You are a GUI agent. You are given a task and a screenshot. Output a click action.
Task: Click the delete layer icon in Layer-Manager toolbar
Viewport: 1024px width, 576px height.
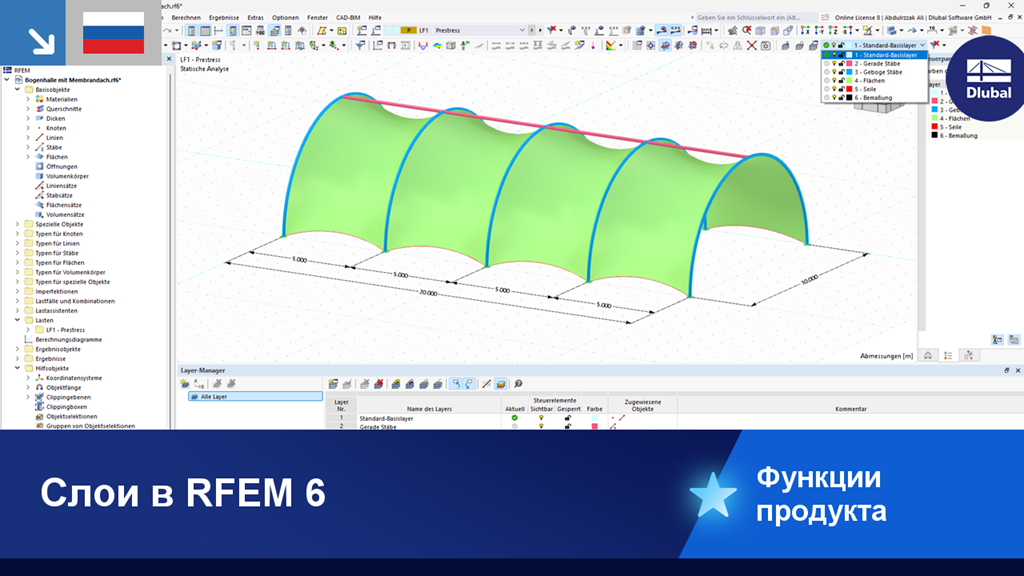pyautogui.click(x=379, y=384)
